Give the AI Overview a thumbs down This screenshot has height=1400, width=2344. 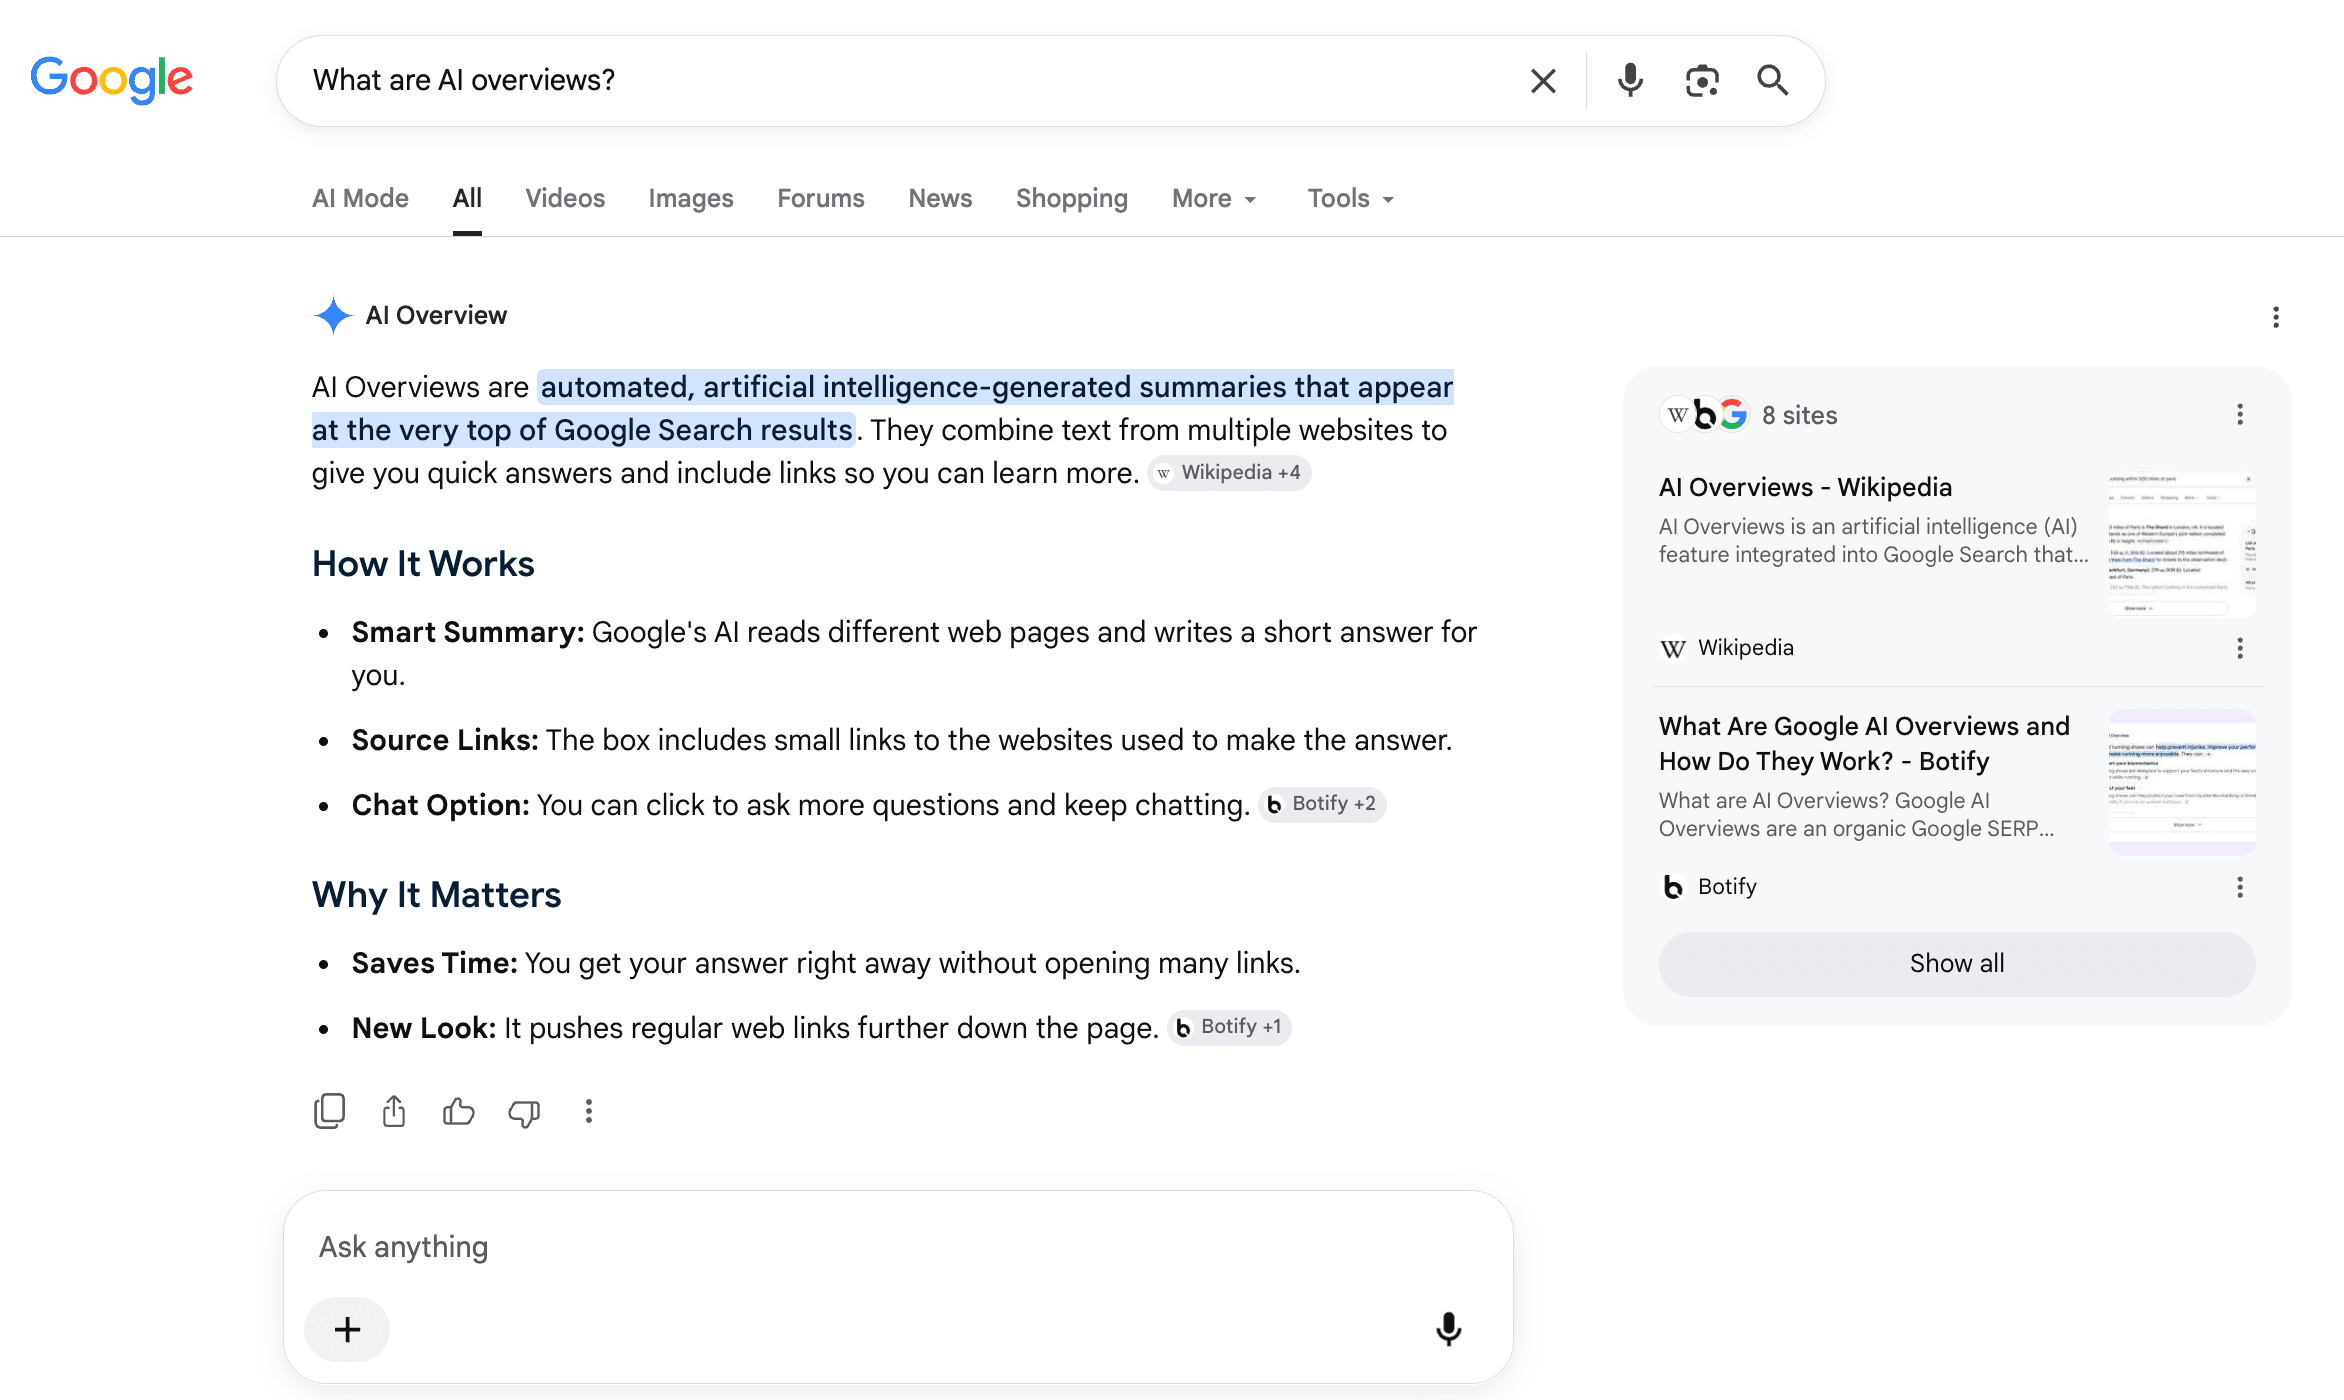pos(524,1112)
